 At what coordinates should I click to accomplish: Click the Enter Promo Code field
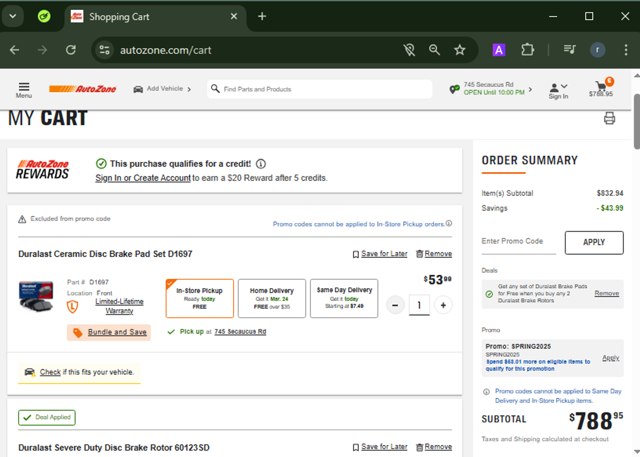coord(518,242)
